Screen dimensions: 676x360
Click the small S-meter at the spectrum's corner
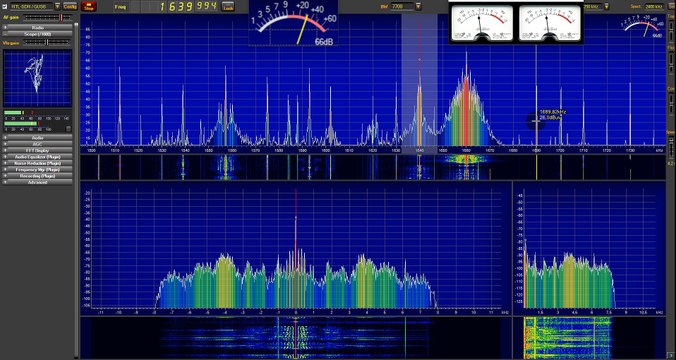(x=644, y=27)
